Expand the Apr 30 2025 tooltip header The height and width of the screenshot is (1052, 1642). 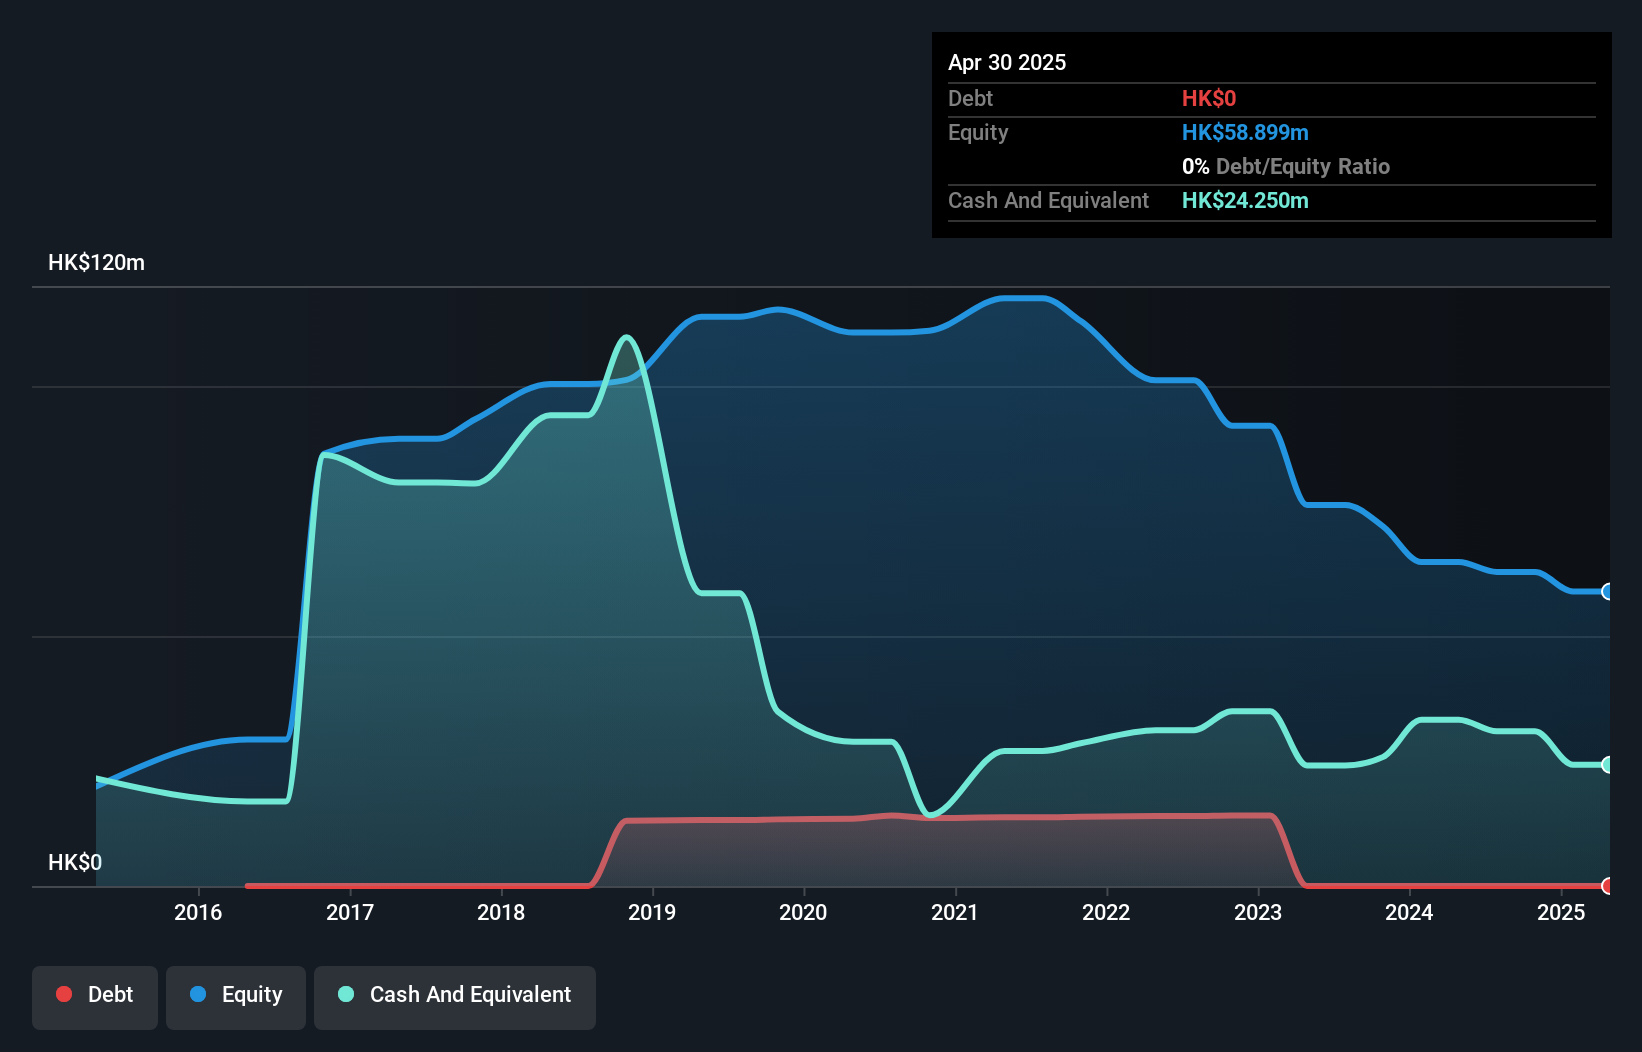point(1008,62)
